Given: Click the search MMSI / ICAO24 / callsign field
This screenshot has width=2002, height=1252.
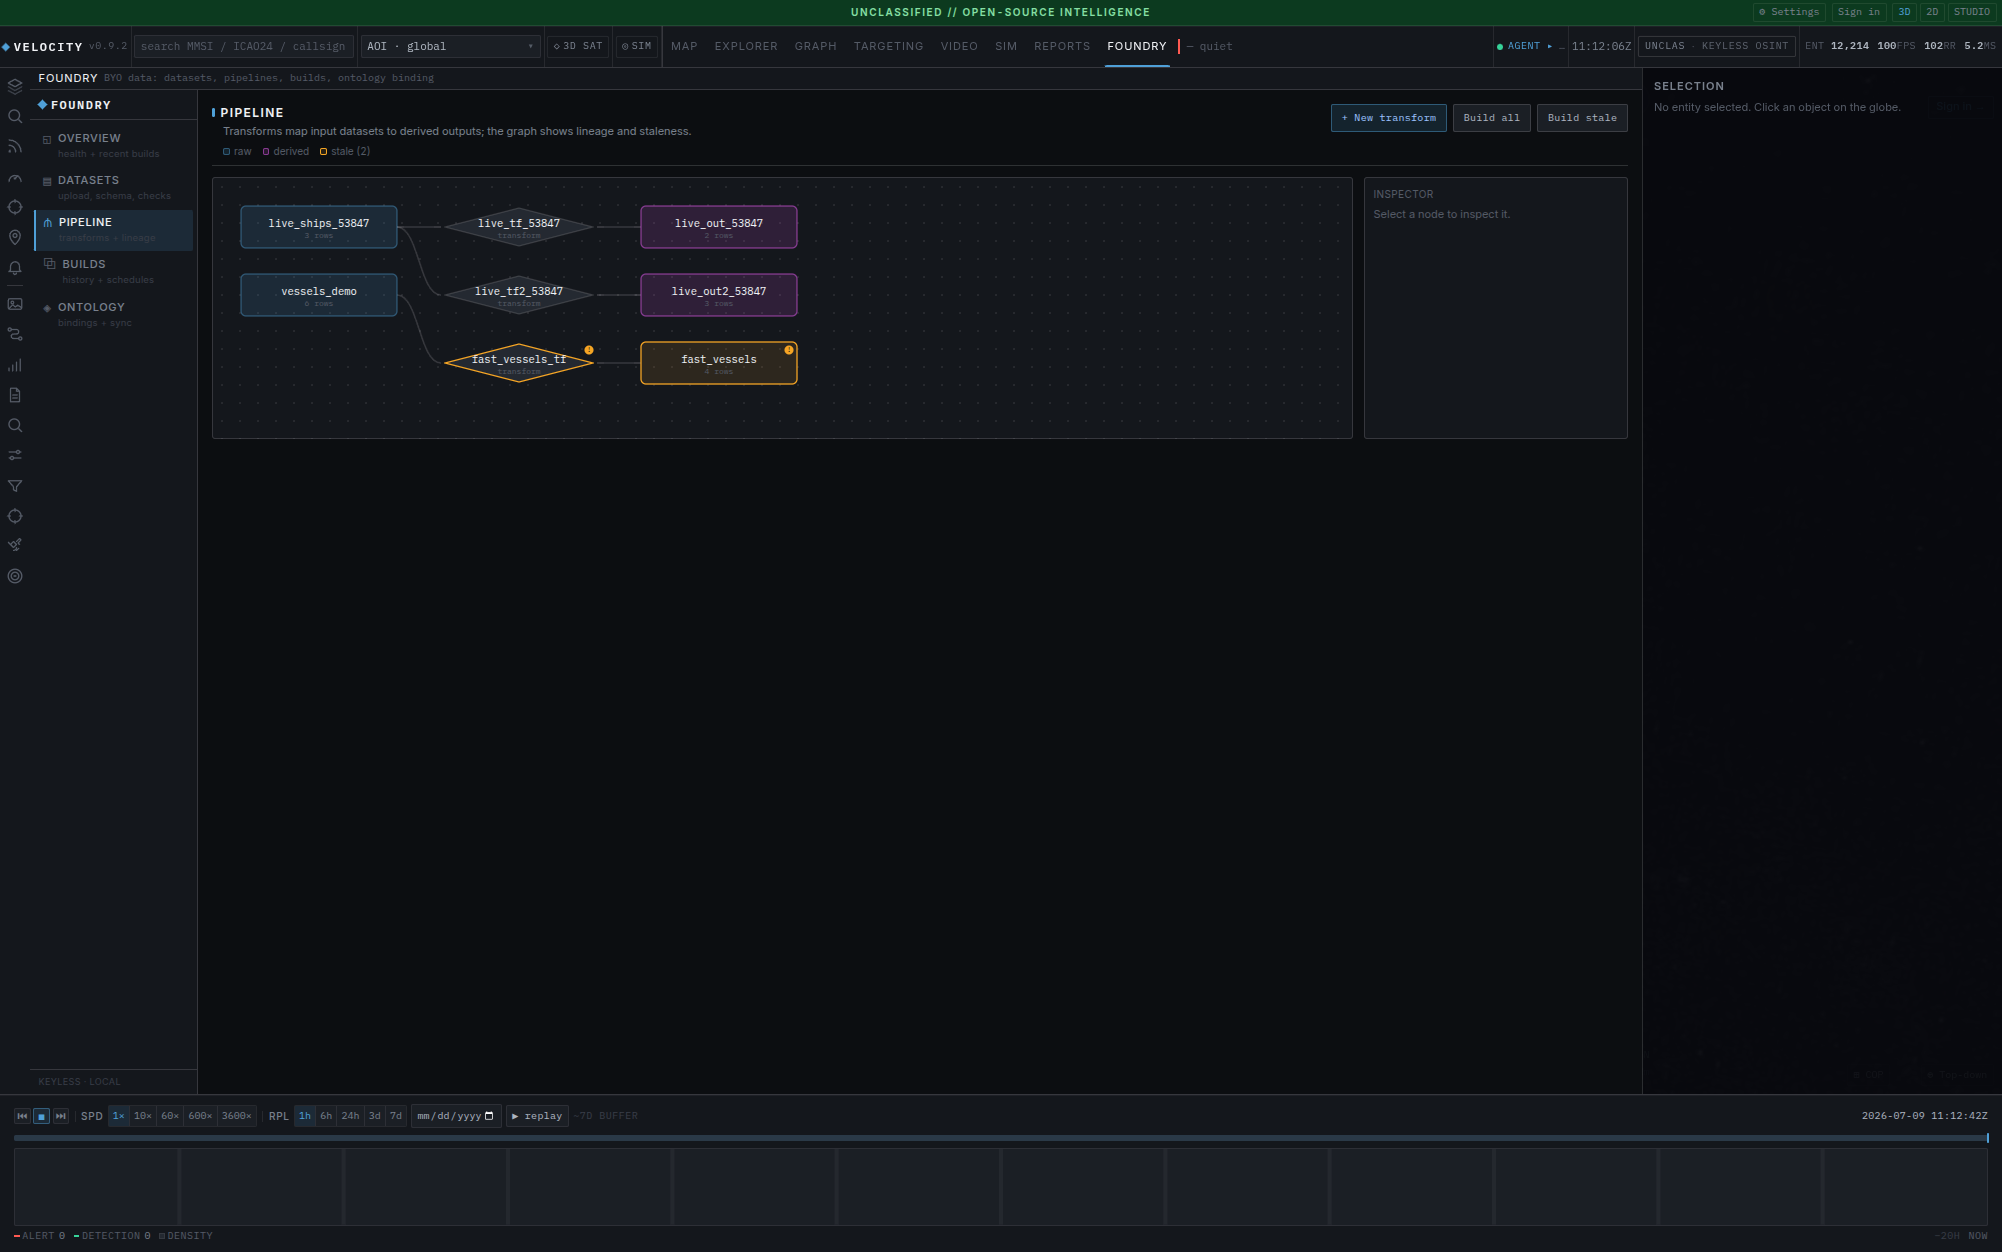Looking at the screenshot, I should pyautogui.click(x=243, y=46).
